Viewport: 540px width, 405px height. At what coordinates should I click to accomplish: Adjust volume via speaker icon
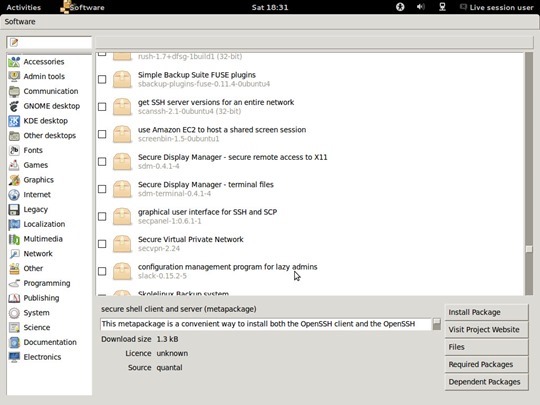(420, 7)
